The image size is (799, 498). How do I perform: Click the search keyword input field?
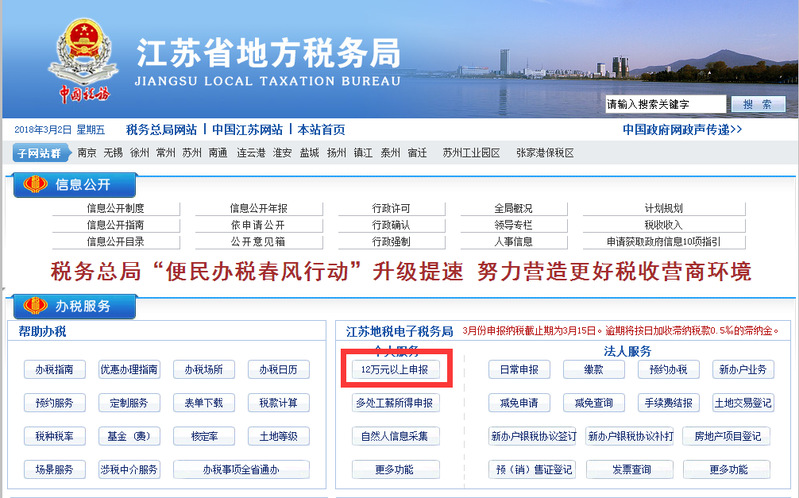(x=665, y=104)
